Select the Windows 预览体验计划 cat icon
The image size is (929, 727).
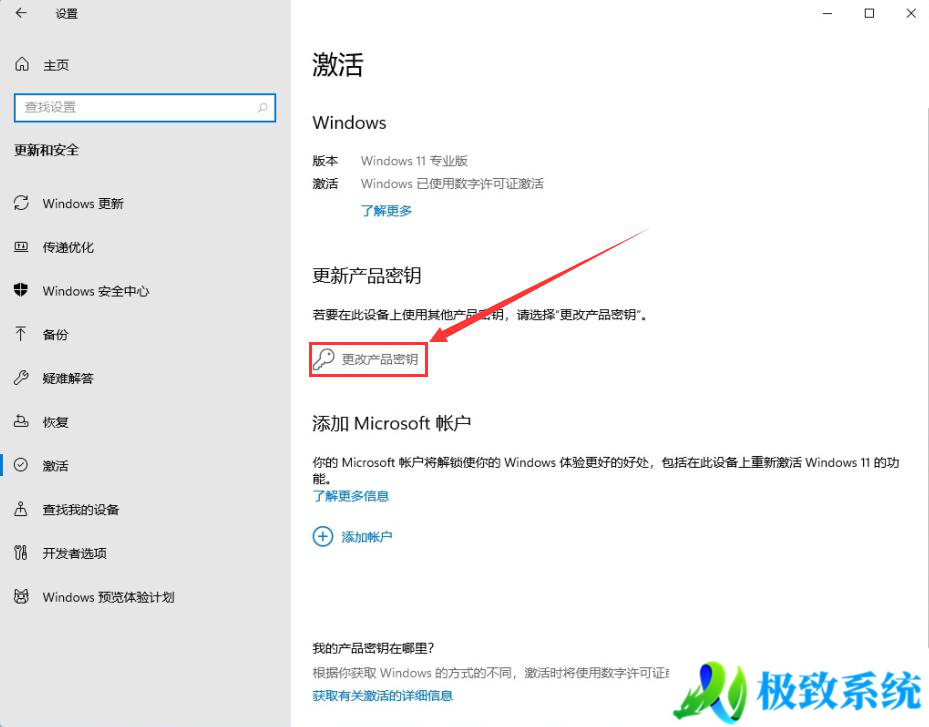pyautogui.click(x=21, y=596)
